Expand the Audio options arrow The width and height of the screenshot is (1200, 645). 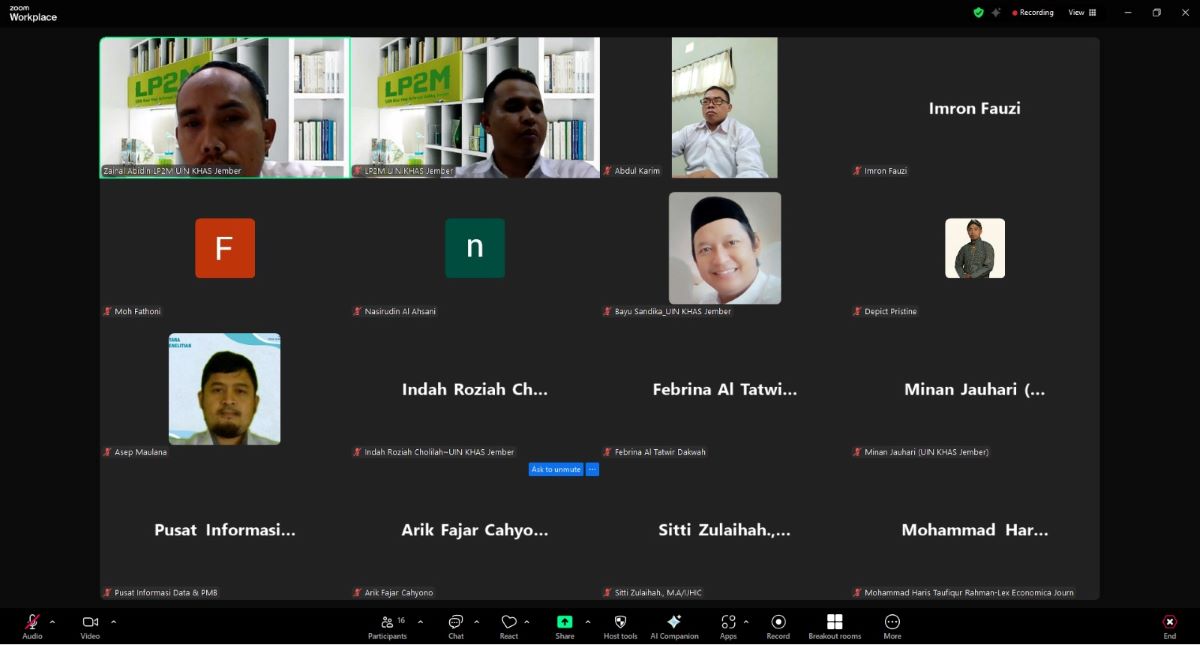pyautogui.click(x=52, y=621)
